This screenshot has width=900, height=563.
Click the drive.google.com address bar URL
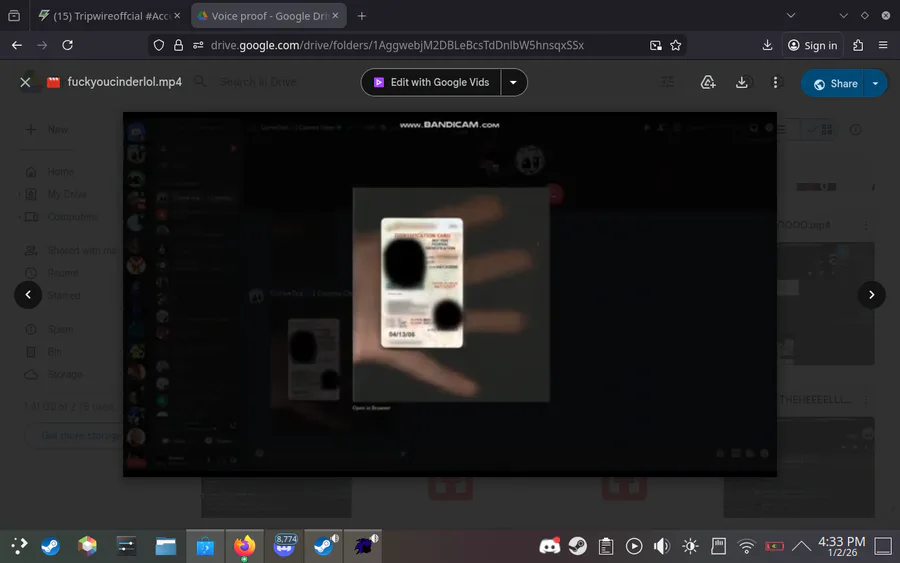pyautogui.click(x=397, y=45)
